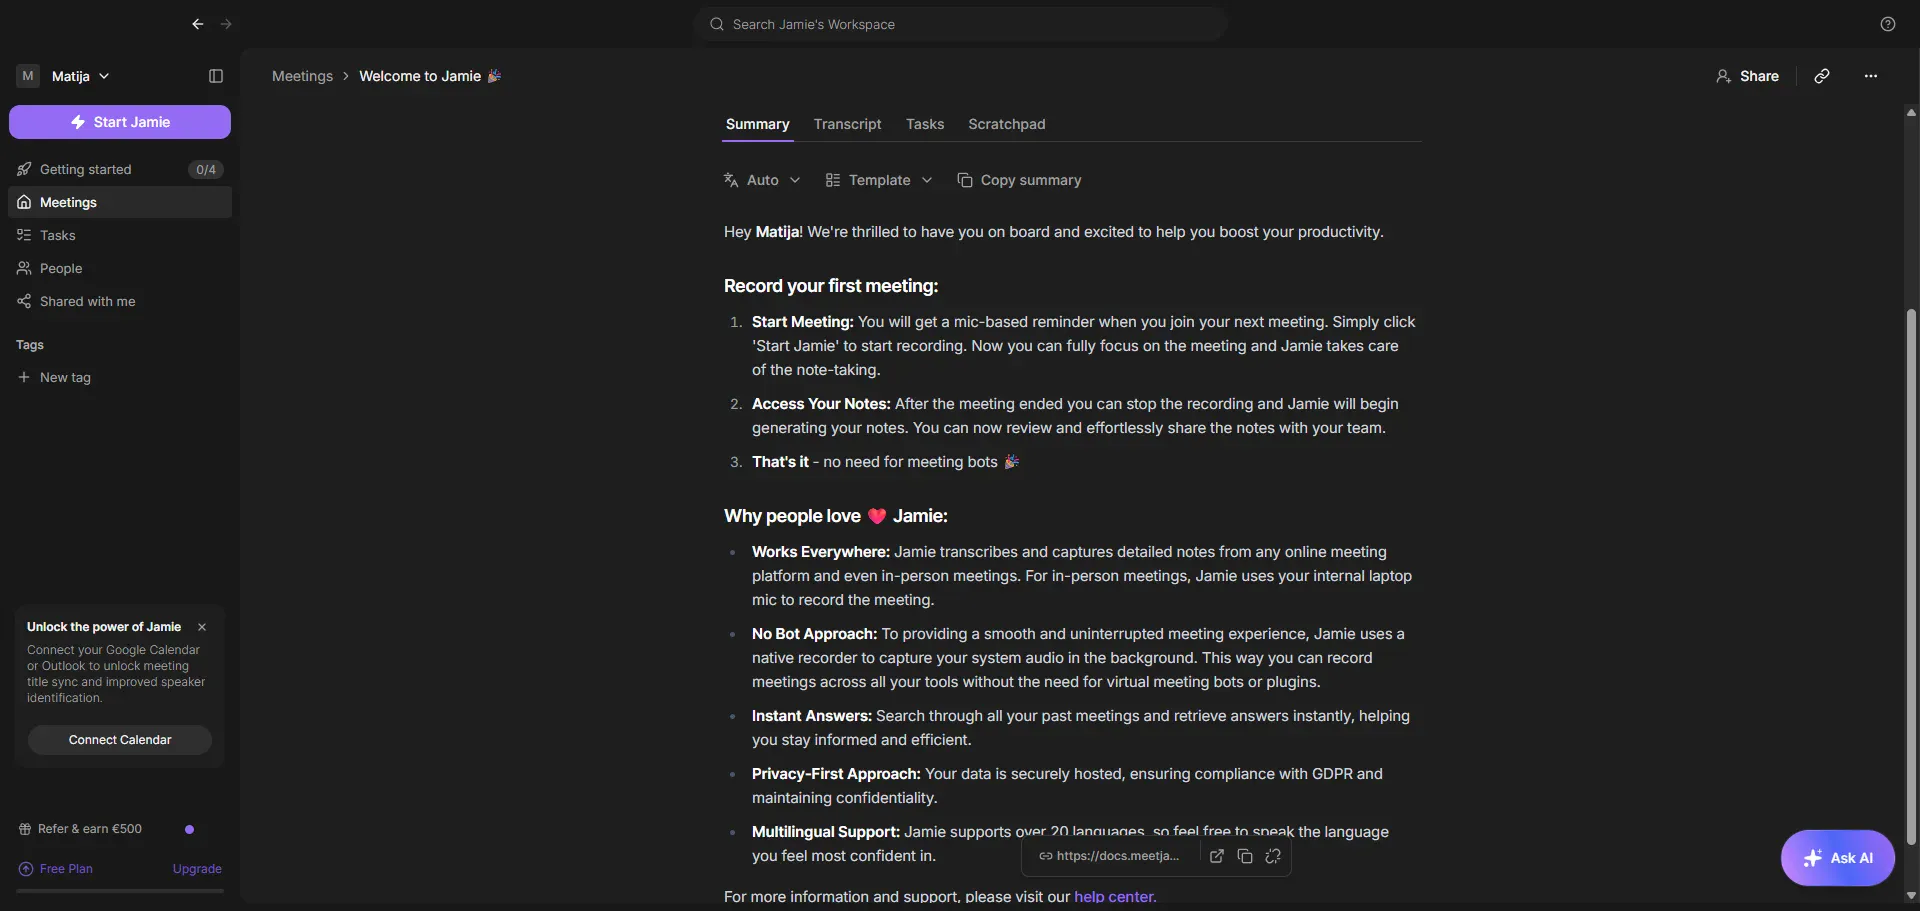The width and height of the screenshot is (1920, 911).
Task: Click the 'Record your first meeting:' heading
Action: pos(831,286)
